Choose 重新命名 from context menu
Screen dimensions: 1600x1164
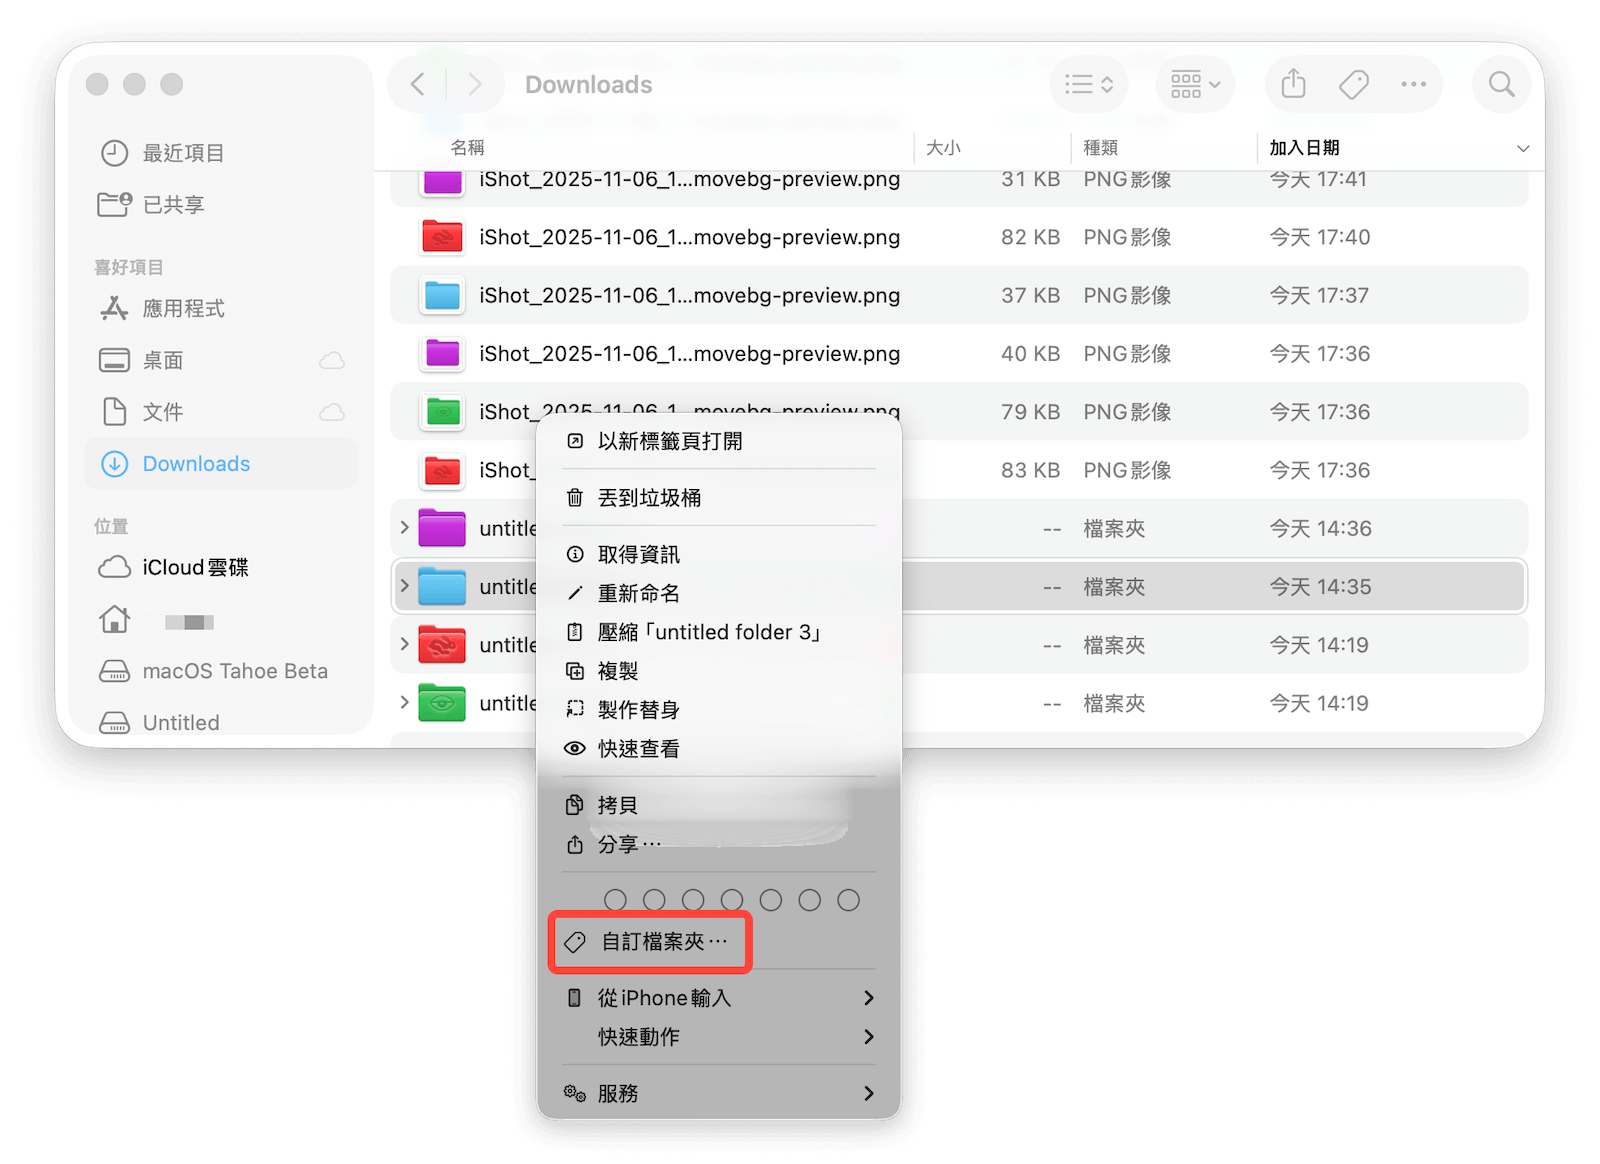point(719,593)
